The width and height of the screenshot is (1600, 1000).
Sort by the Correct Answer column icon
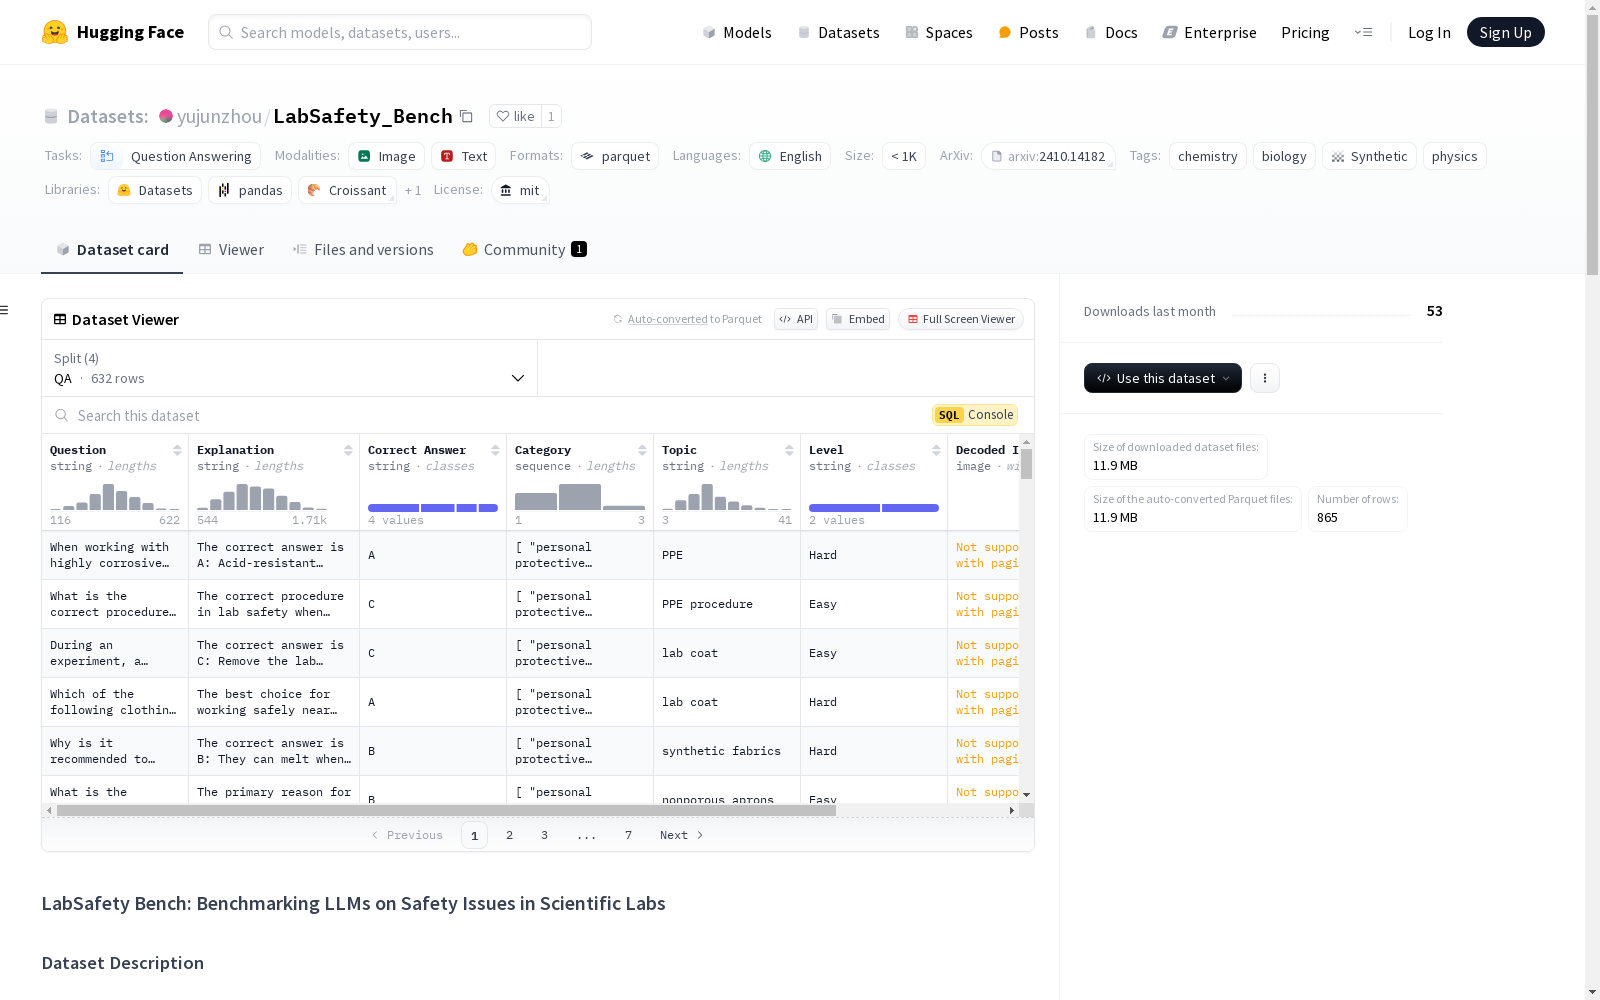click(x=495, y=450)
